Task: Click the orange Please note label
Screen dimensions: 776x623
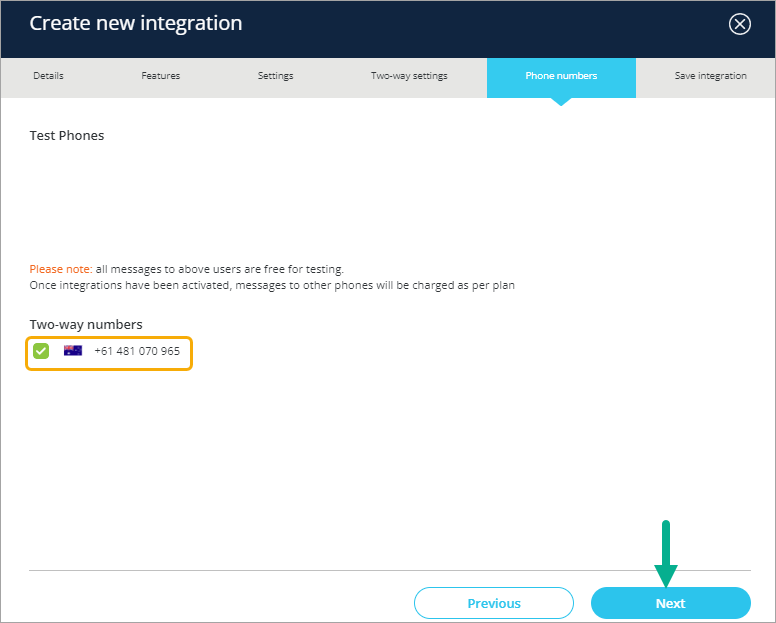Action: pyautogui.click(x=61, y=269)
